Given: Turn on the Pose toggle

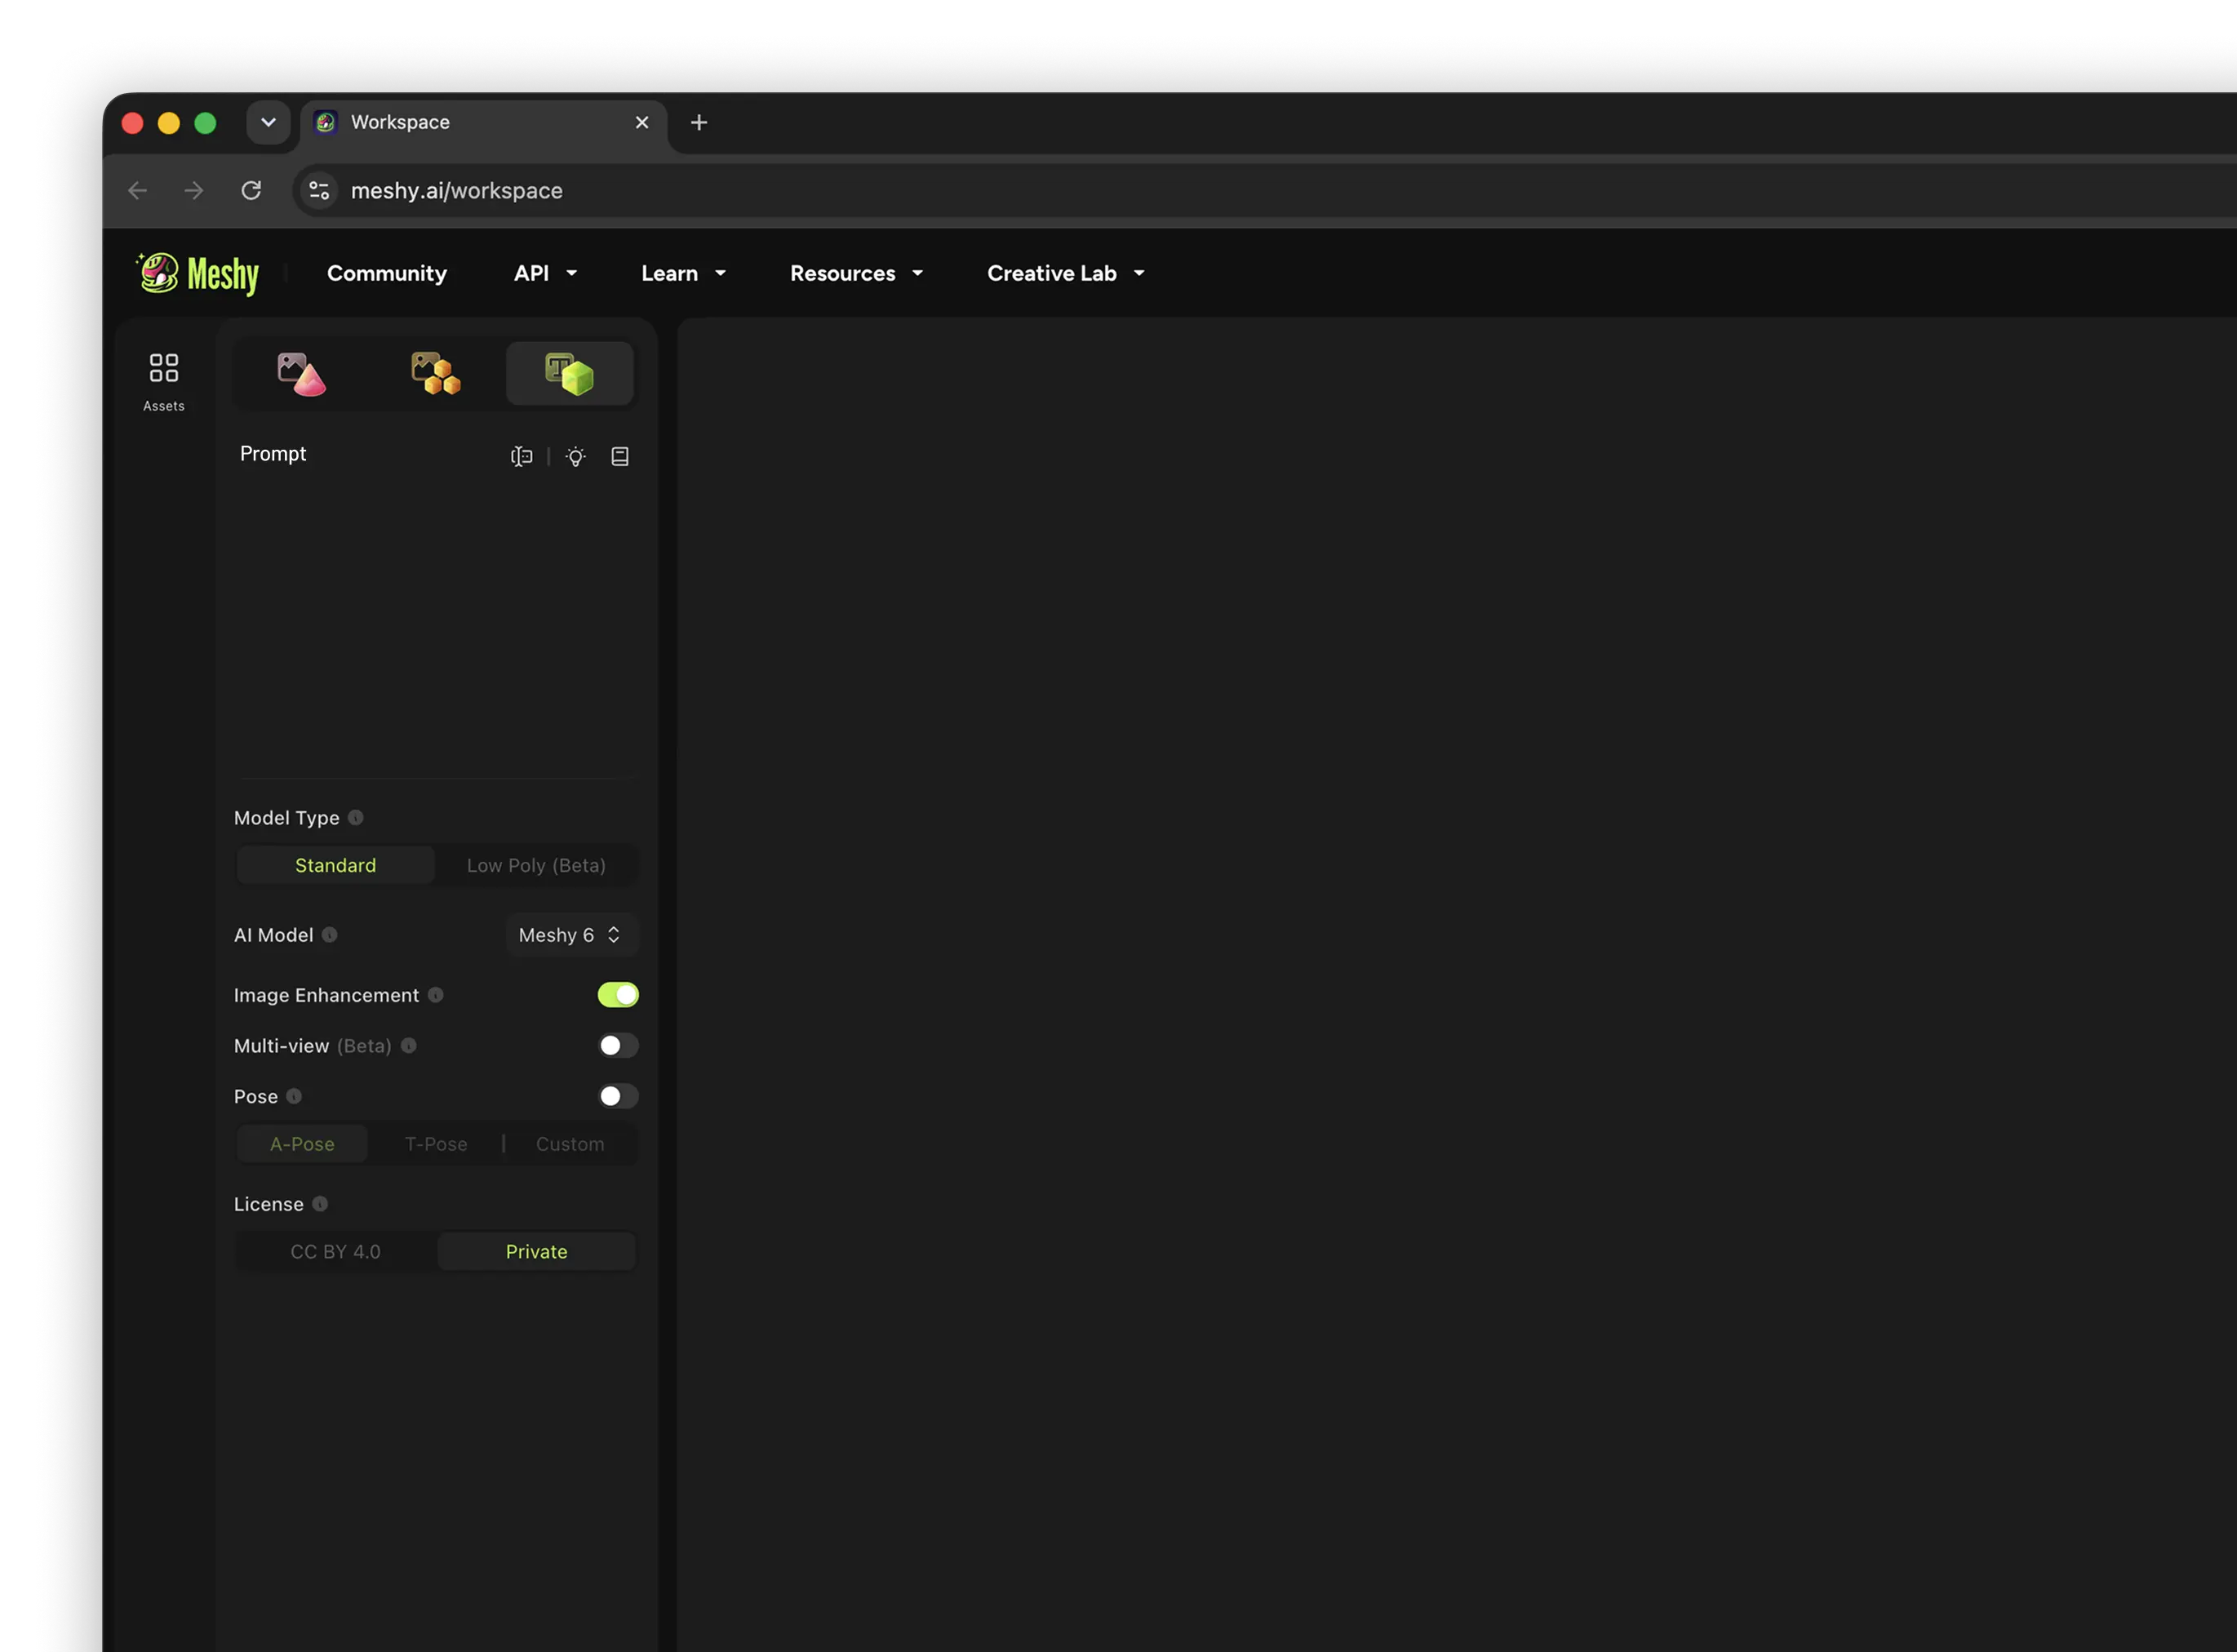Looking at the screenshot, I should [618, 1097].
